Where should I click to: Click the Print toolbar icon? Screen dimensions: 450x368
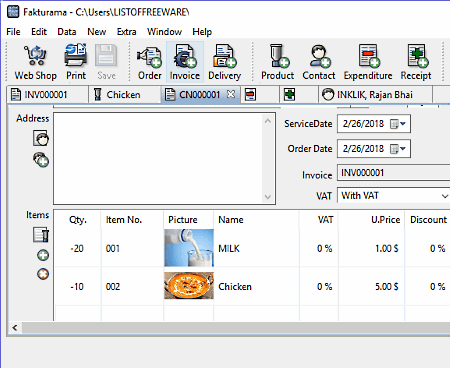pos(76,62)
